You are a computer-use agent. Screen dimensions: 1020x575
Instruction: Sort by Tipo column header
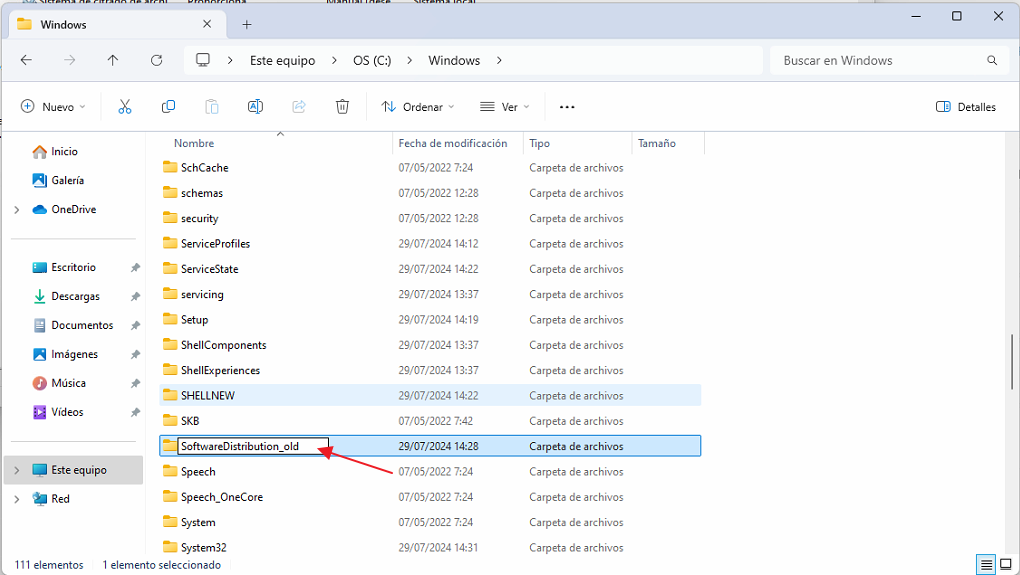(x=539, y=143)
